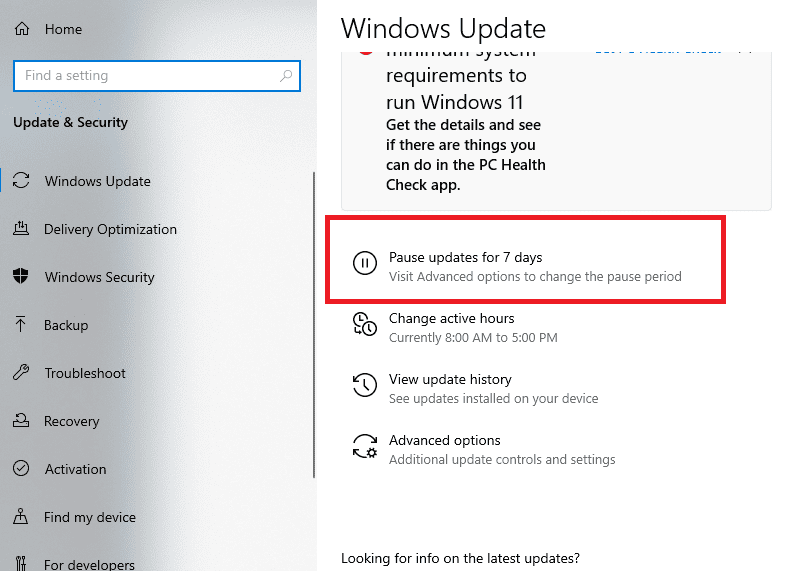Click 'See updates installed on your device' text
The width and height of the screenshot is (785, 571).
click(x=494, y=399)
